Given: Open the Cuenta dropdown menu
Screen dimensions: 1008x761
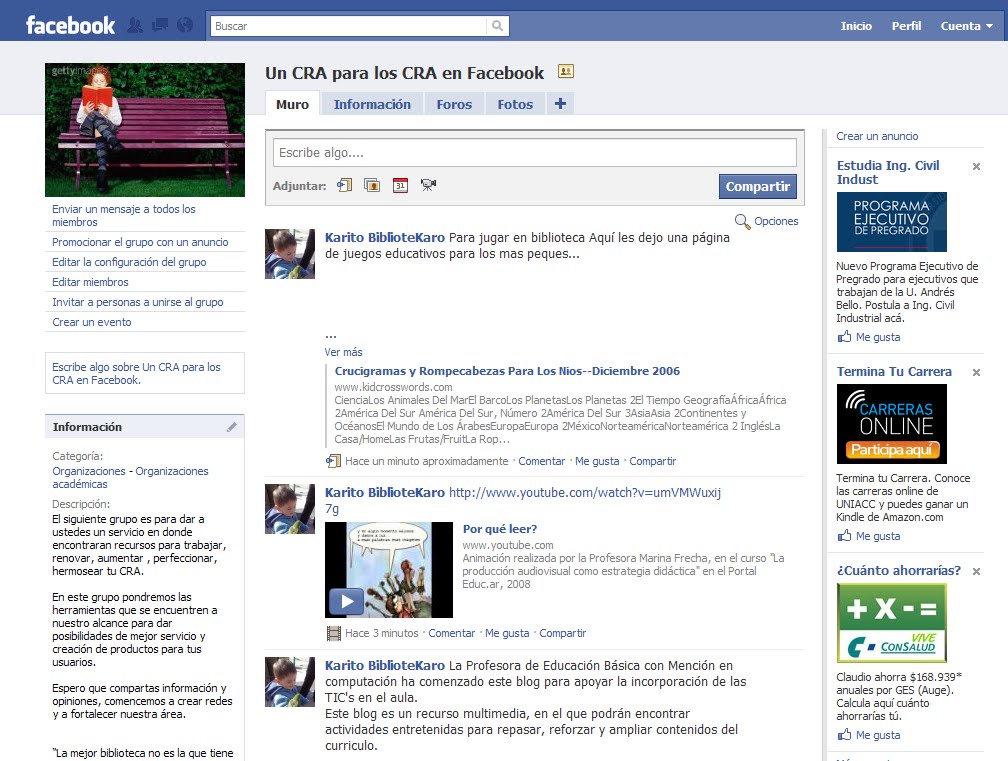Looking at the screenshot, I should pyautogui.click(x=967, y=26).
